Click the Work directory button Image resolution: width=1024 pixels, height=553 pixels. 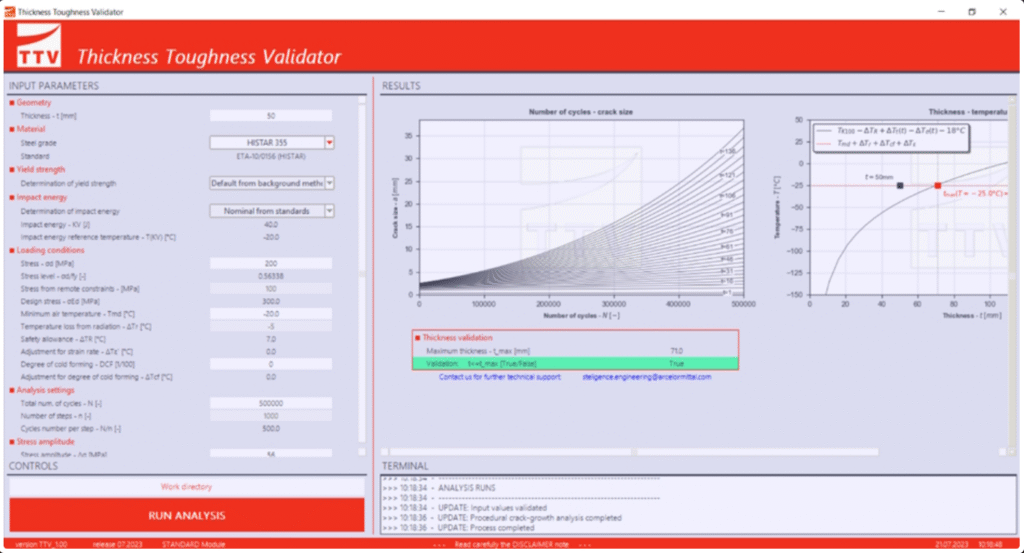[x=186, y=487]
